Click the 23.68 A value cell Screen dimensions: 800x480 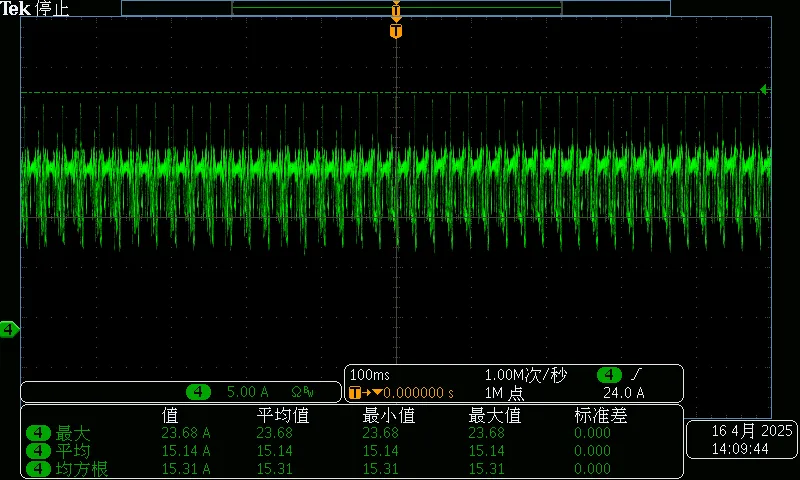click(x=186, y=433)
